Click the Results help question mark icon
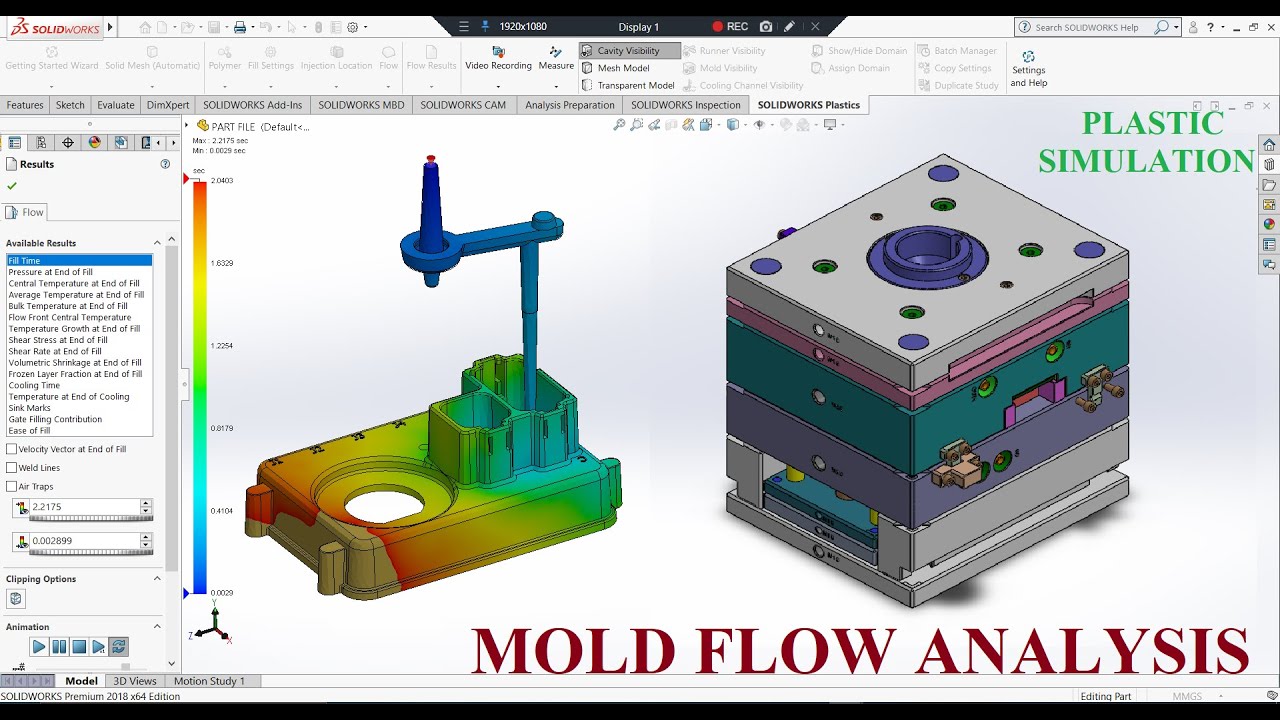Screen dimensions: 1280x720 click(165, 164)
